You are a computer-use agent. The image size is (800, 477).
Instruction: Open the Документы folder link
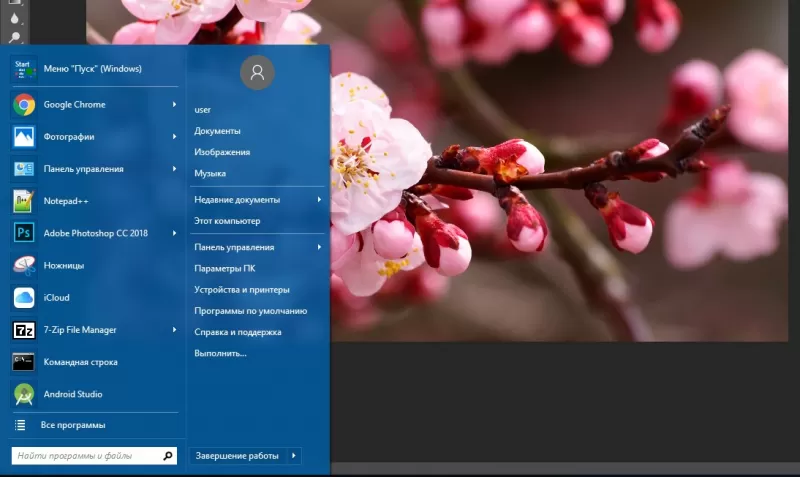pos(217,131)
